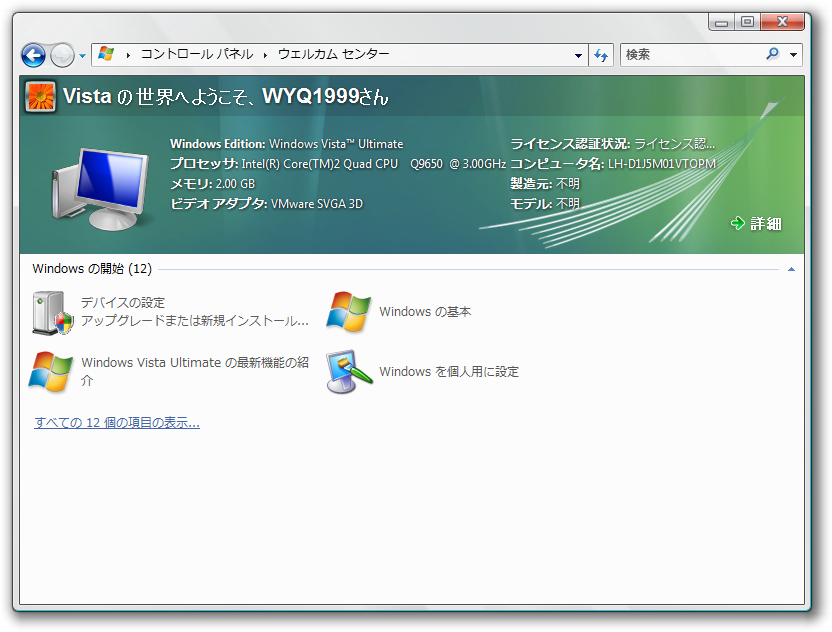The width and height of the screenshot is (832, 632).
Task: Click the ビデオ アダプタ VMware SVGA 3D text
Action: pyautogui.click(x=266, y=204)
